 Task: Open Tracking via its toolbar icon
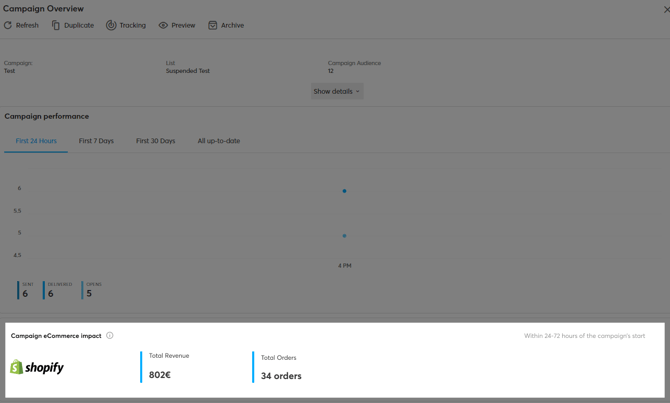click(x=111, y=25)
